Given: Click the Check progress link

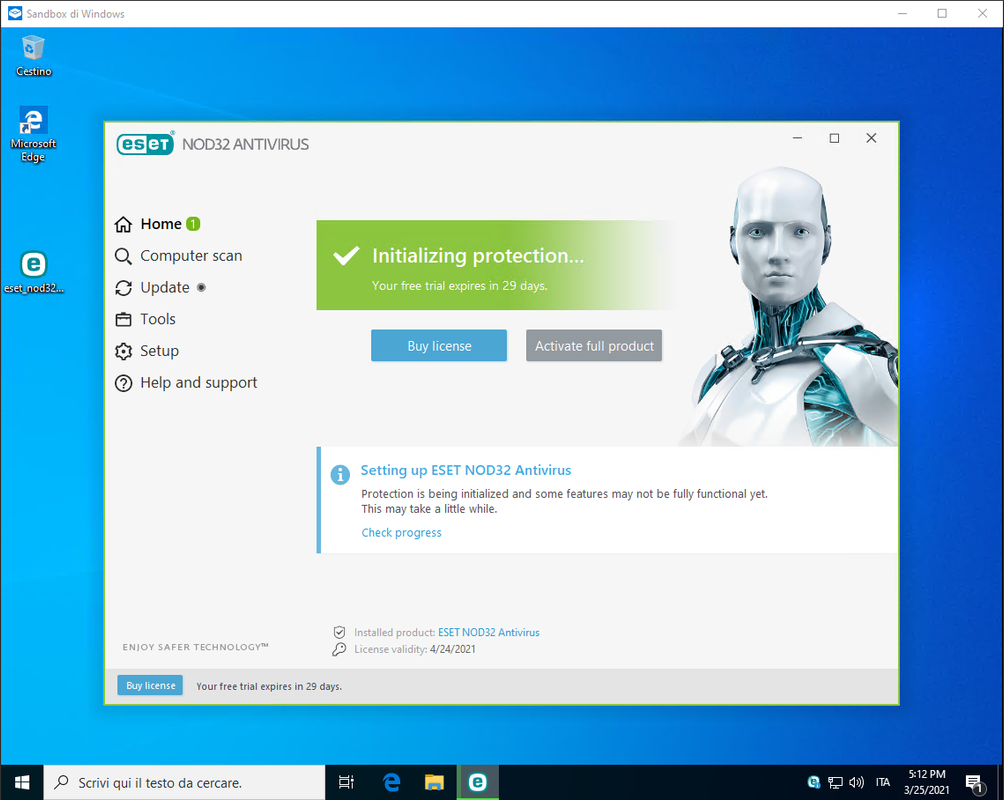Looking at the screenshot, I should (401, 532).
